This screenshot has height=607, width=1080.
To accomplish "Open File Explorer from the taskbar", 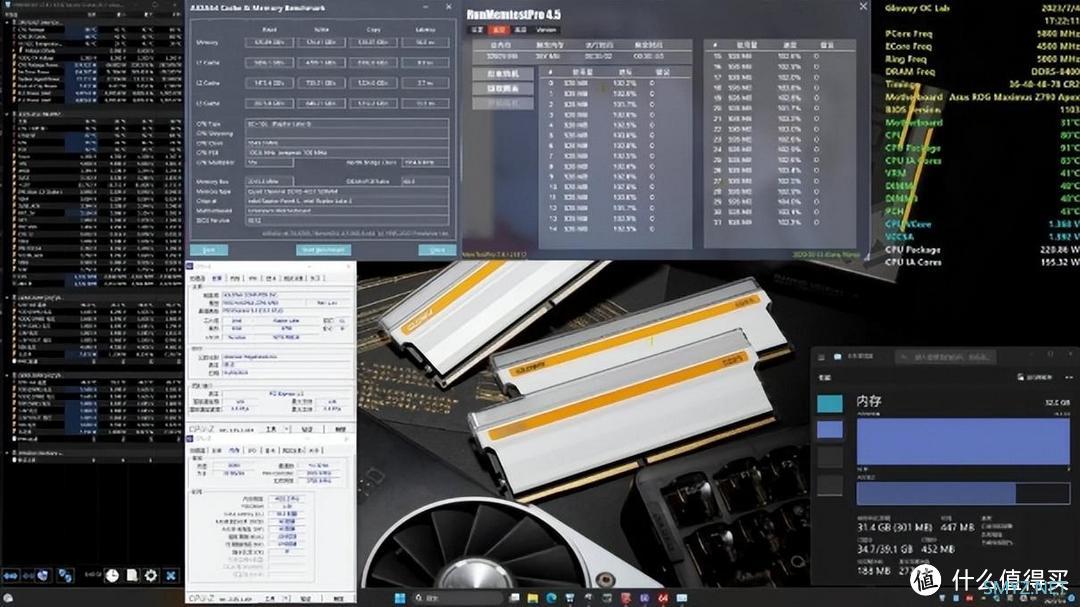I will [x=532, y=598].
